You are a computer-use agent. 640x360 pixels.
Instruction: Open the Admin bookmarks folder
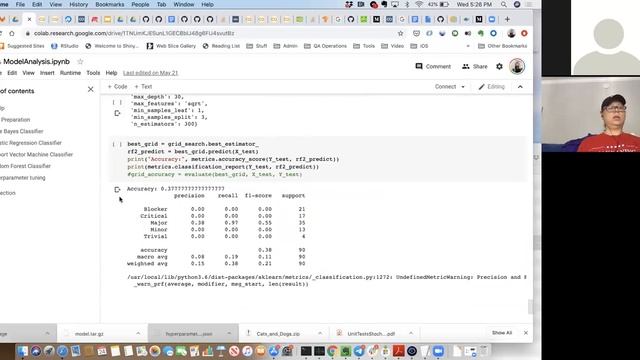tap(285, 46)
